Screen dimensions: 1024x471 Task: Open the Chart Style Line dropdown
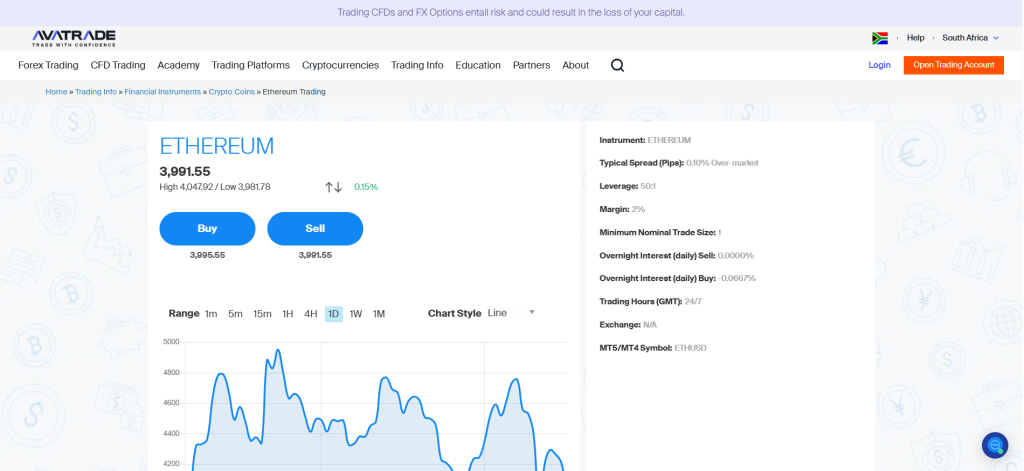pyautogui.click(x=511, y=313)
